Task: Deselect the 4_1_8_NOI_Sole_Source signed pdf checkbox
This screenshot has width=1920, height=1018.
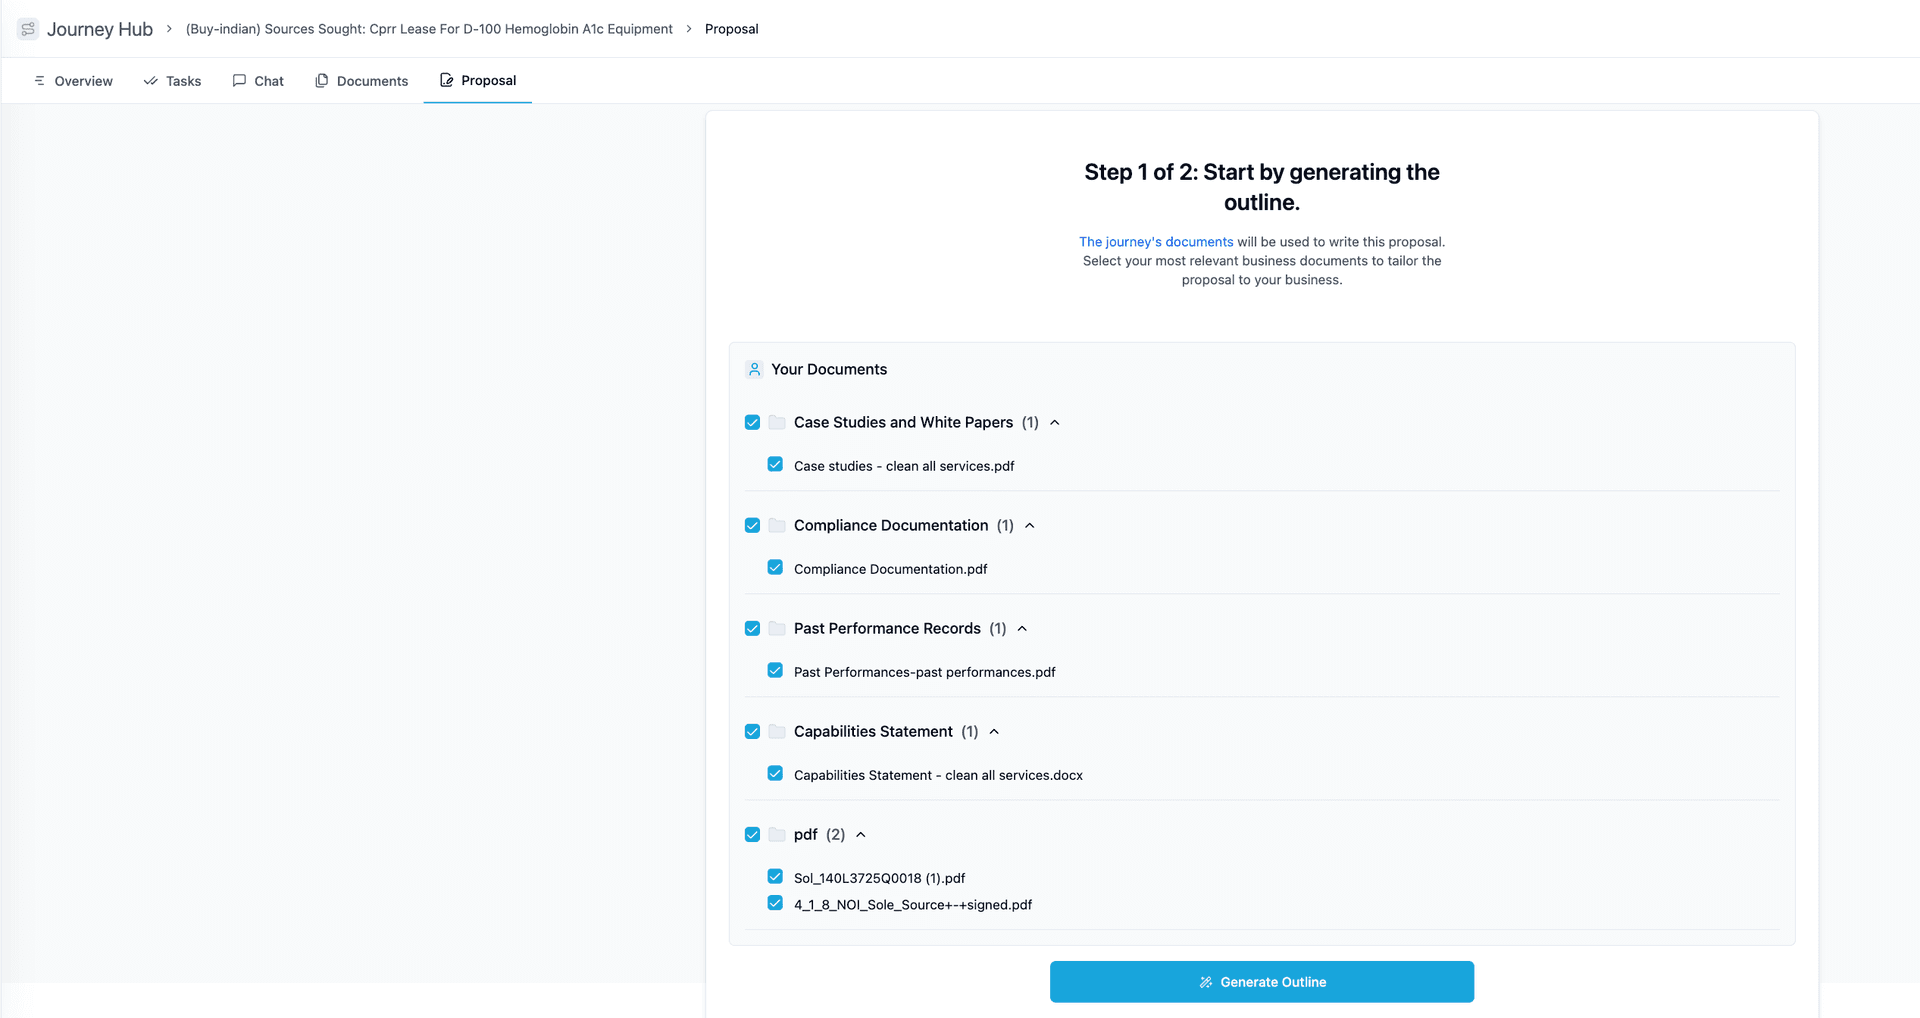Action: tap(775, 903)
